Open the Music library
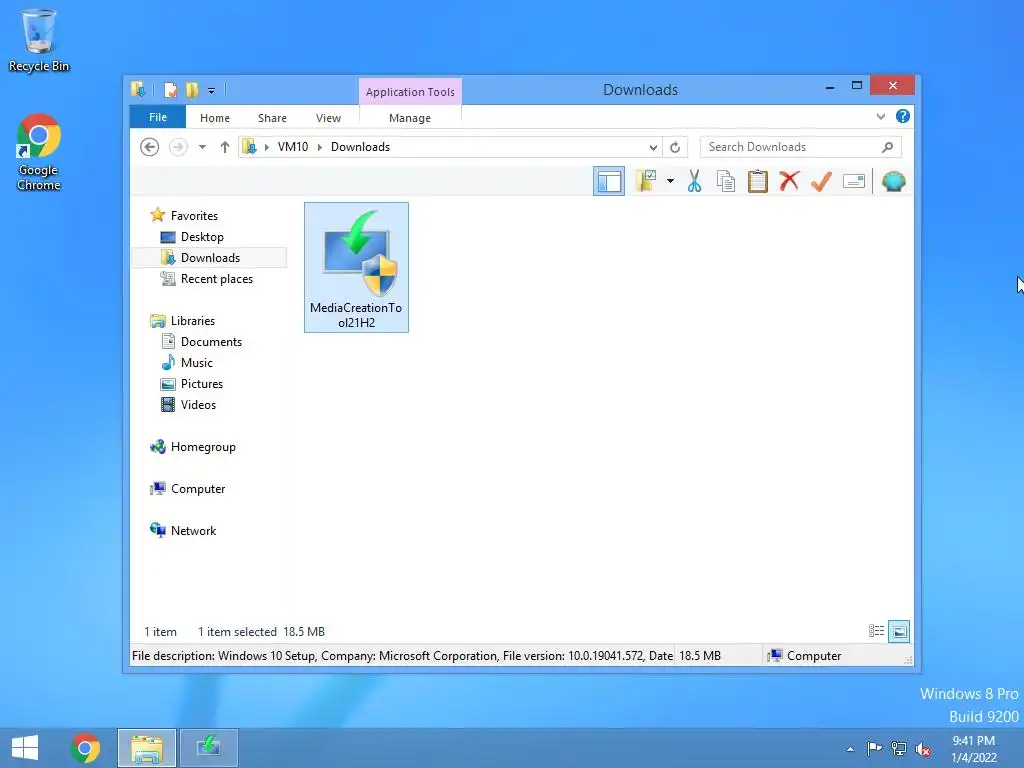The image size is (1024, 768). click(x=197, y=362)
